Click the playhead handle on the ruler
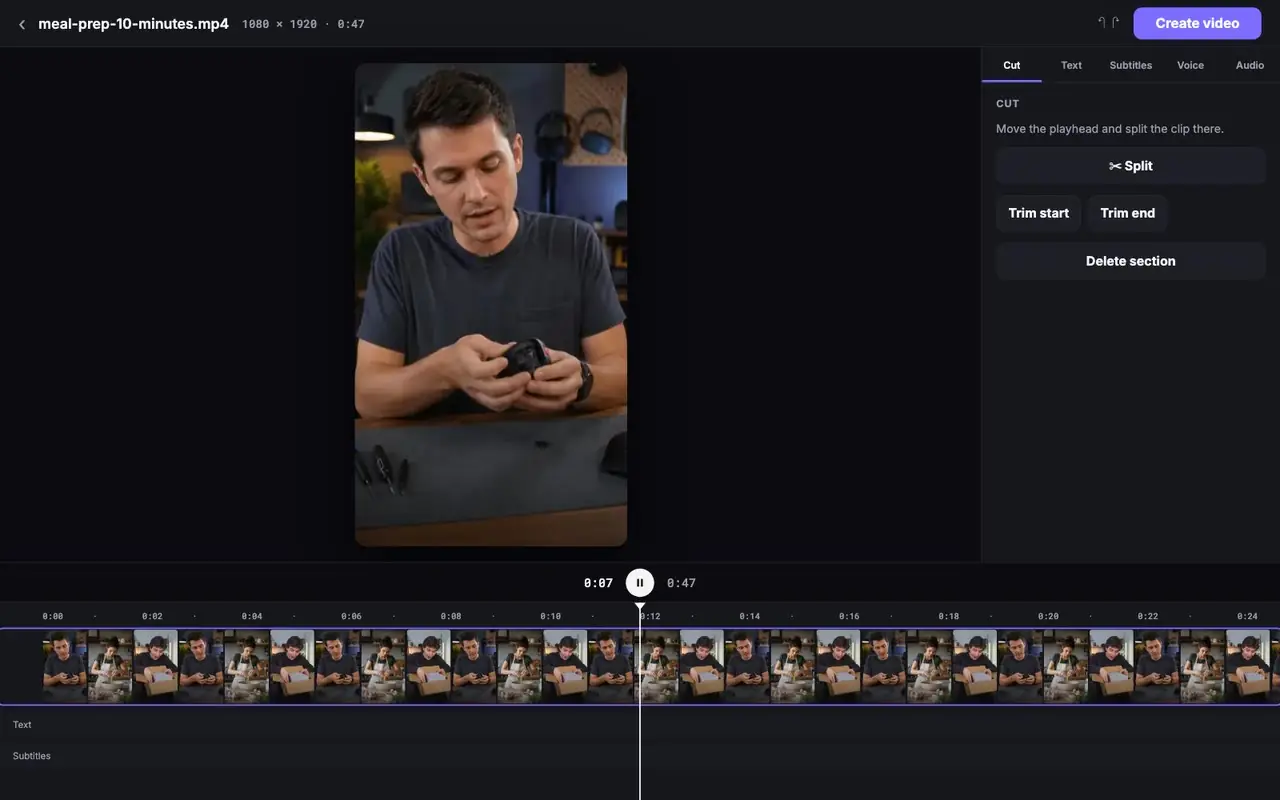1280x800 pixels. tap(640, 606)
